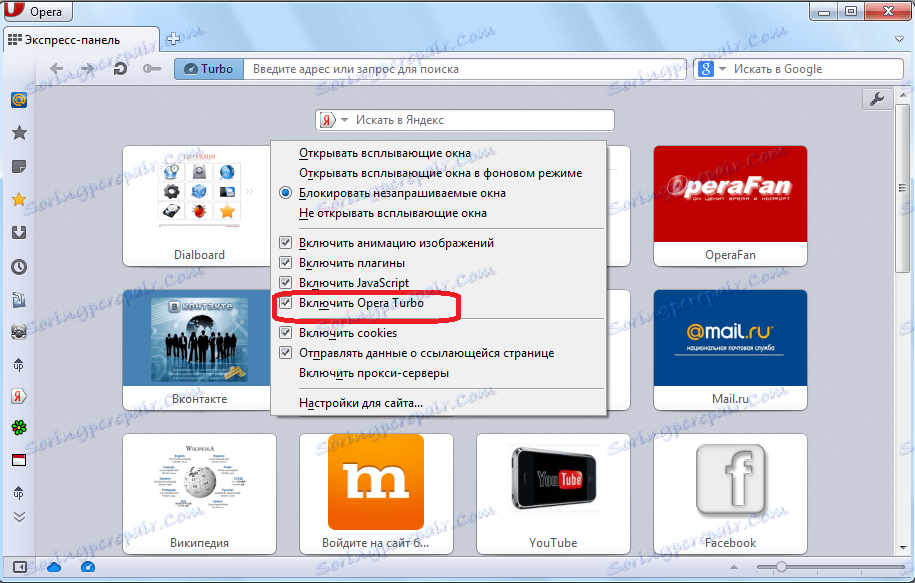
Task: Open the ICQ green flower panel icon
Action: [x=19, y=428]
